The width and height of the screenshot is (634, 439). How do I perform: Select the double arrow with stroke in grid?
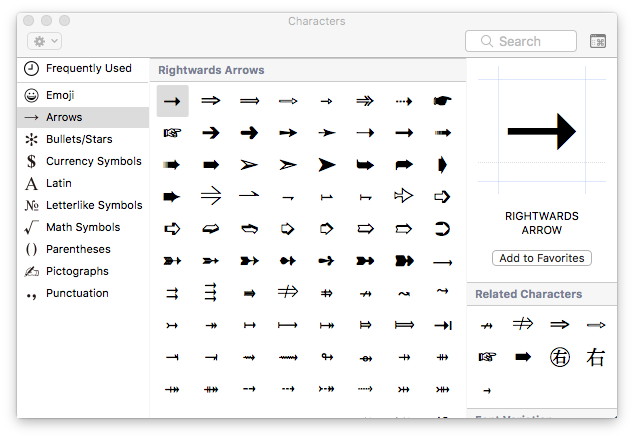288,291
